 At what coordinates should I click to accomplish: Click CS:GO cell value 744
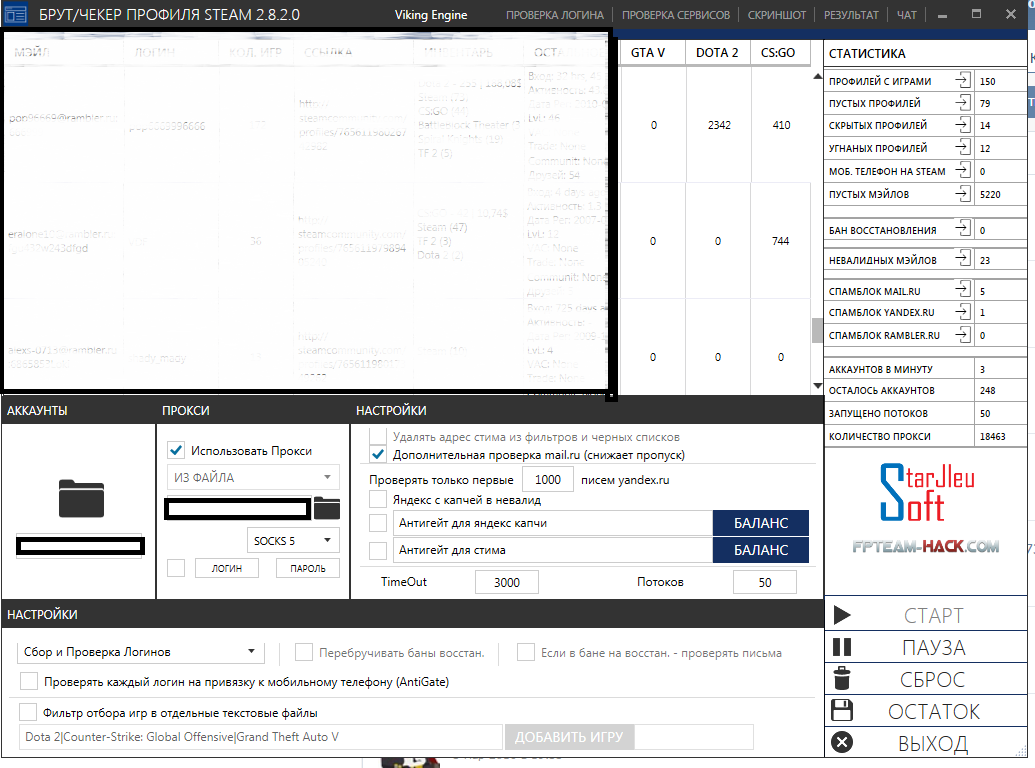[780, 241]
